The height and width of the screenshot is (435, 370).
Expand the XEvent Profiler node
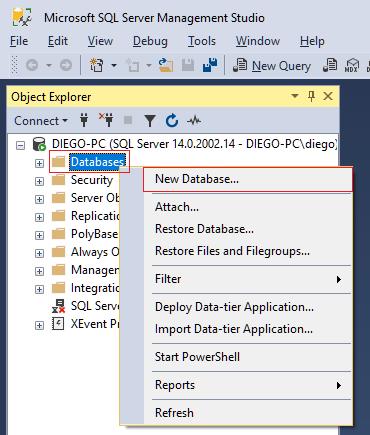[x=39, y=325]
